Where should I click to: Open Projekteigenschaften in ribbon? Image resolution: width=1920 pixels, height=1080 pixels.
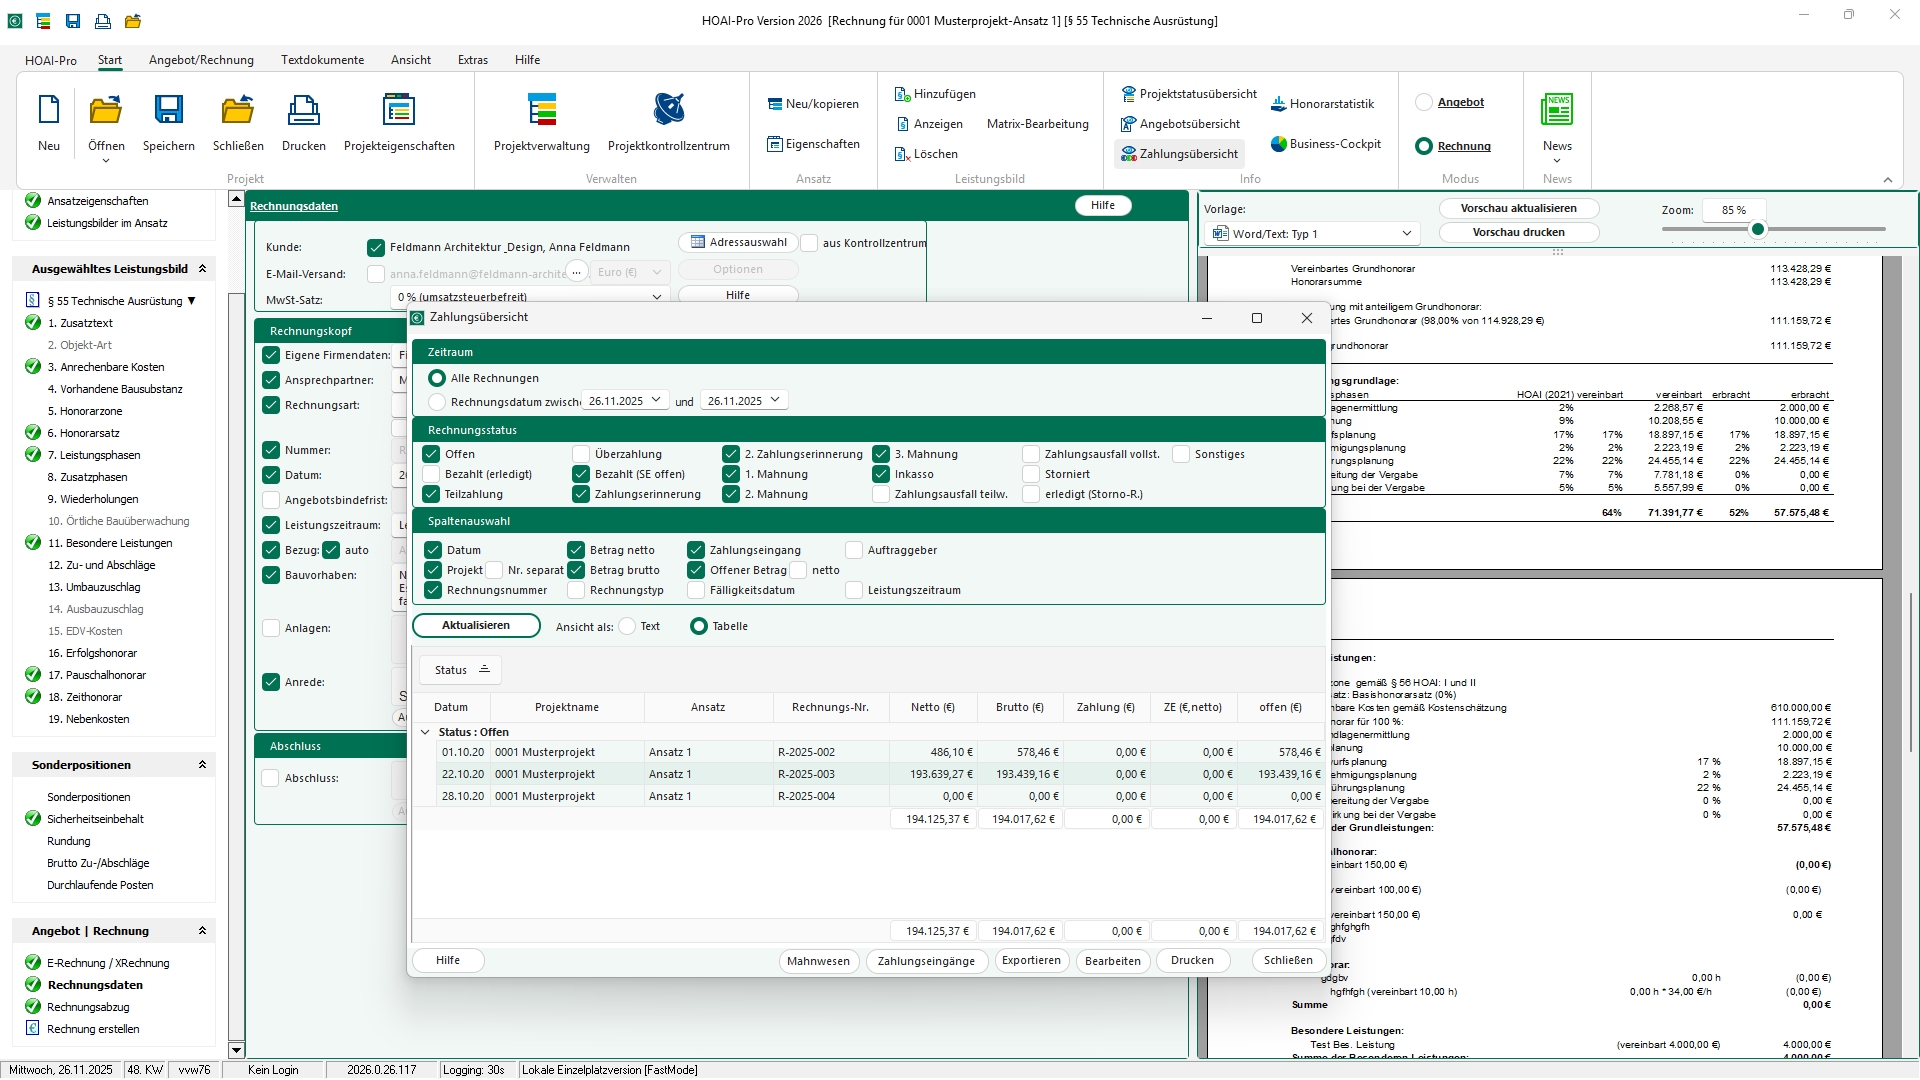click(398, 110)
